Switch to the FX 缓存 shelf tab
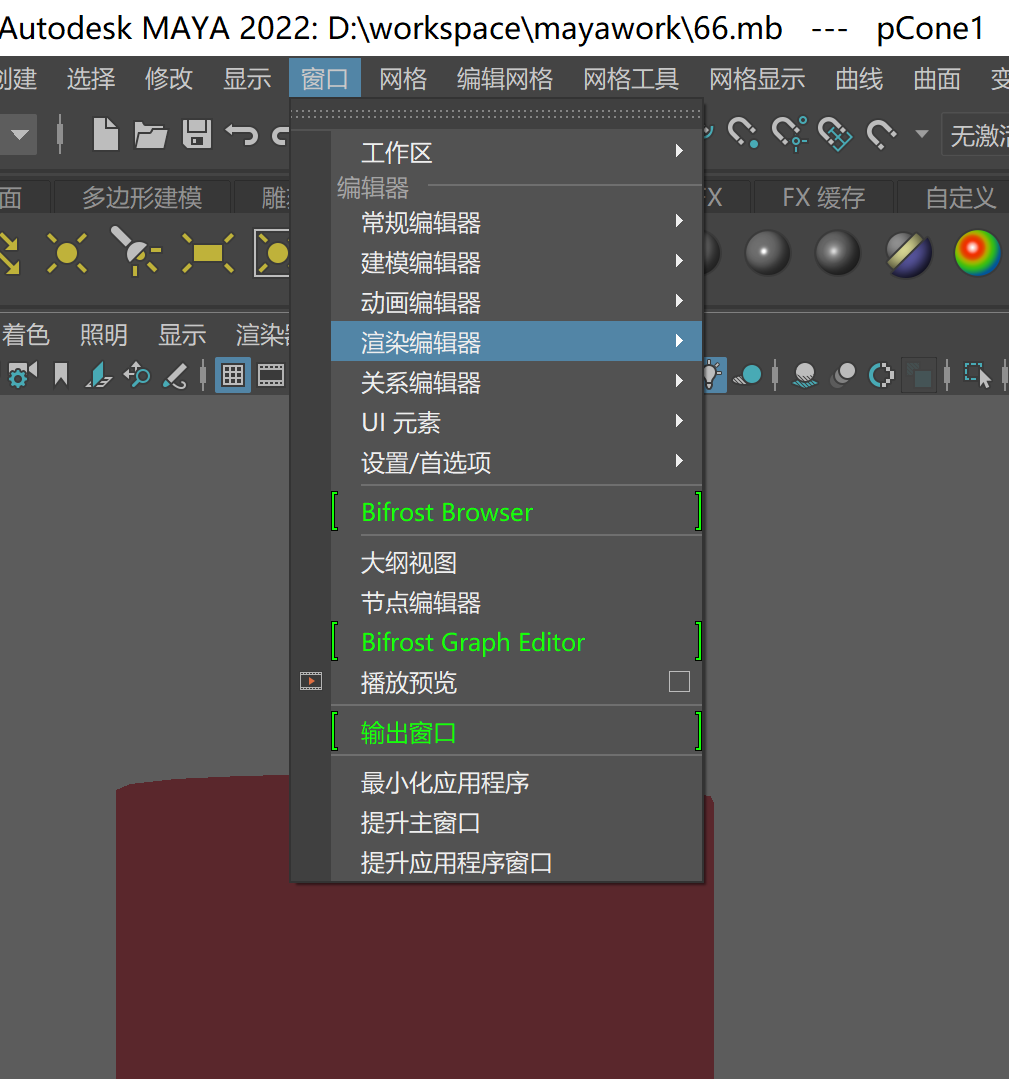 pos(823,197)
